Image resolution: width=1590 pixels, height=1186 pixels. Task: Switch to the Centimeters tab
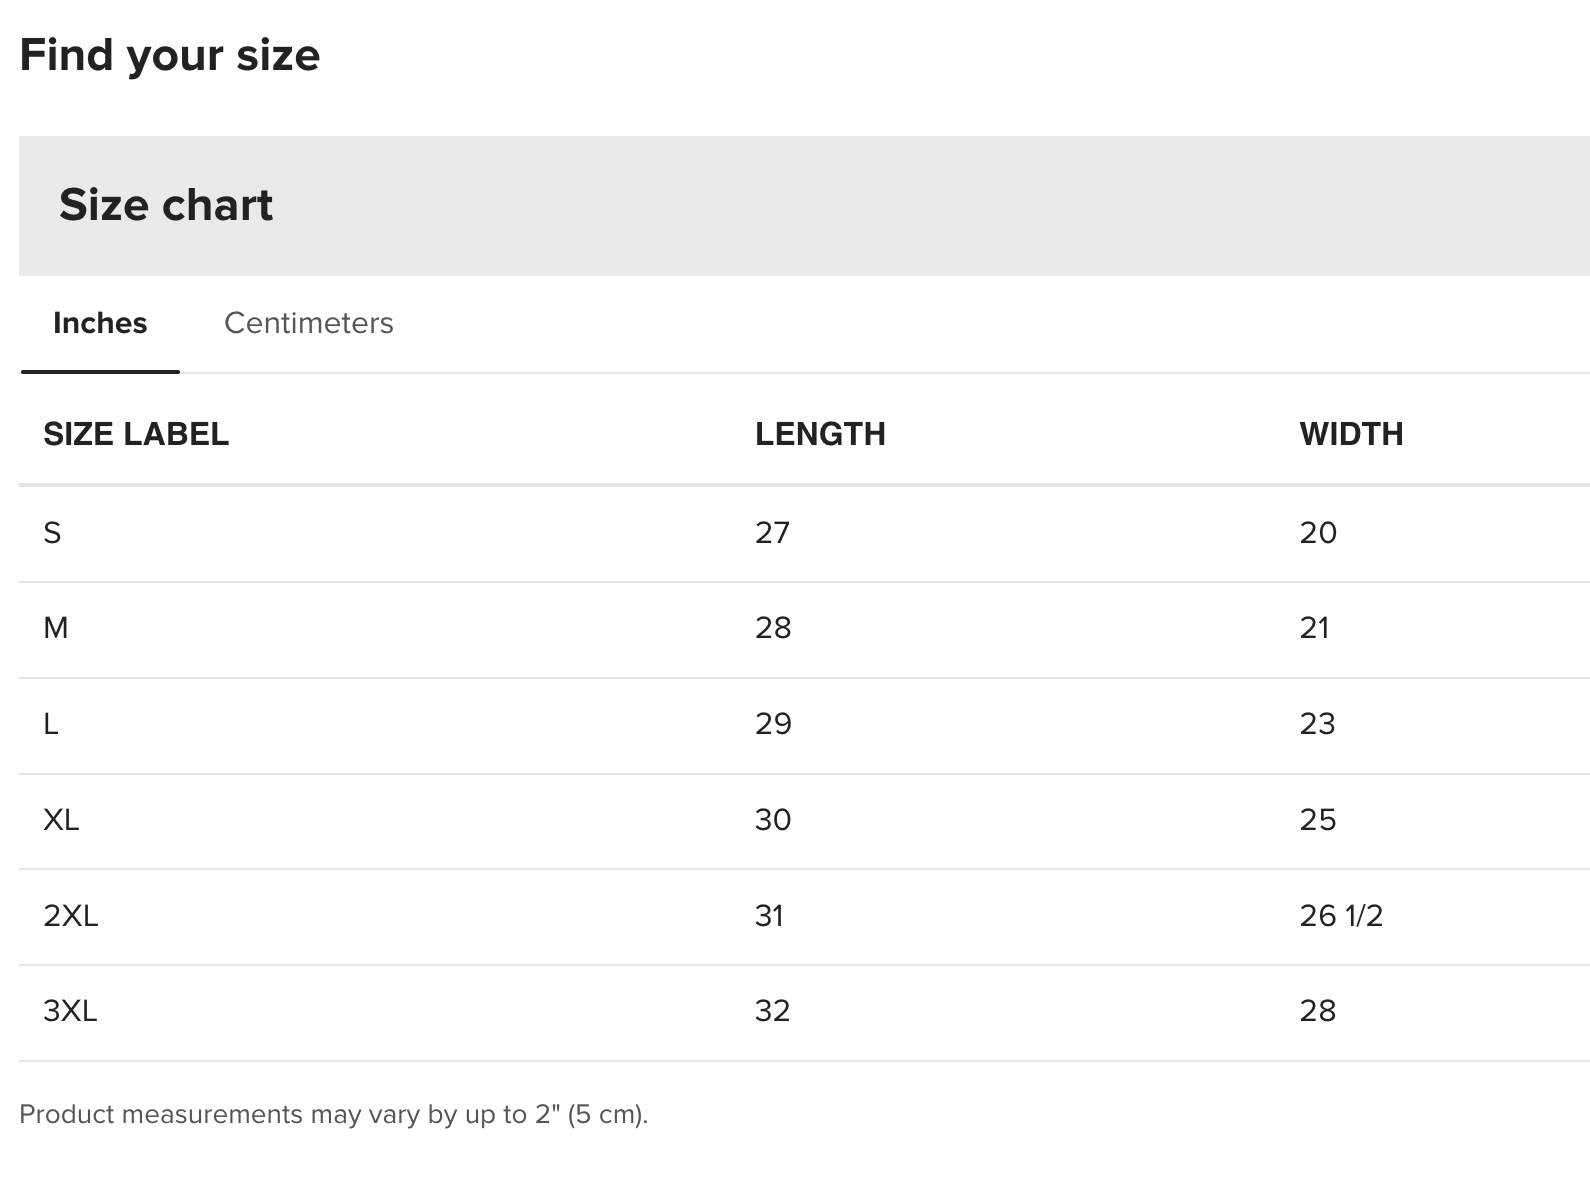(x=308, y=323)
